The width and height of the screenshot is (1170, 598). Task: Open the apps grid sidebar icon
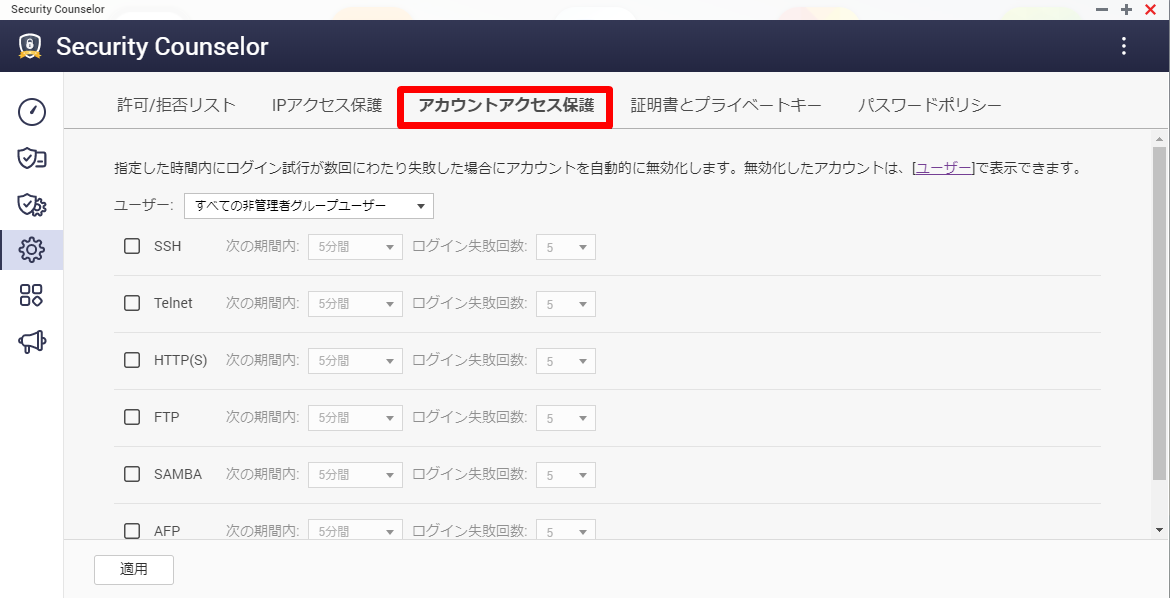31,295
